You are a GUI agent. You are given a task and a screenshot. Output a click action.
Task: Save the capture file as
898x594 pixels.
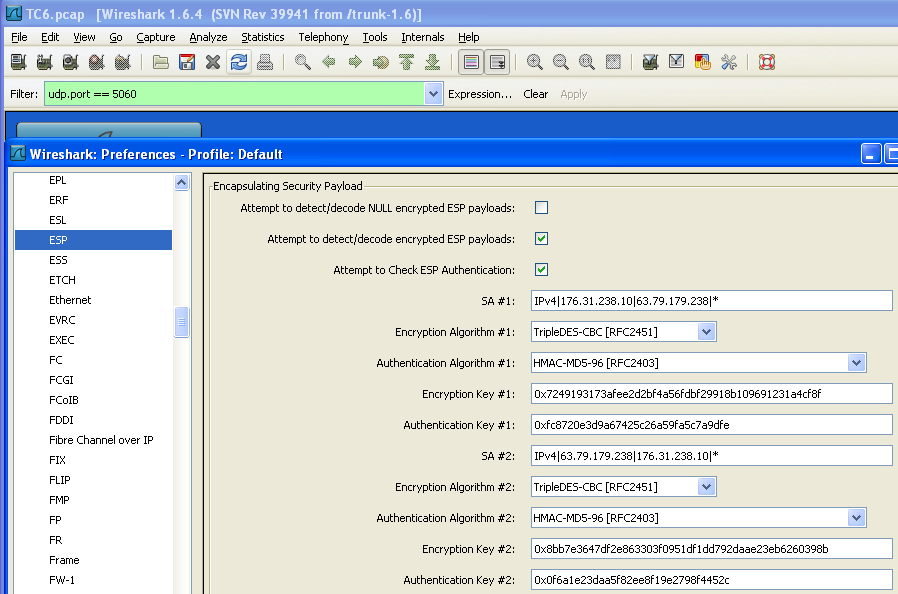(187, 62)
